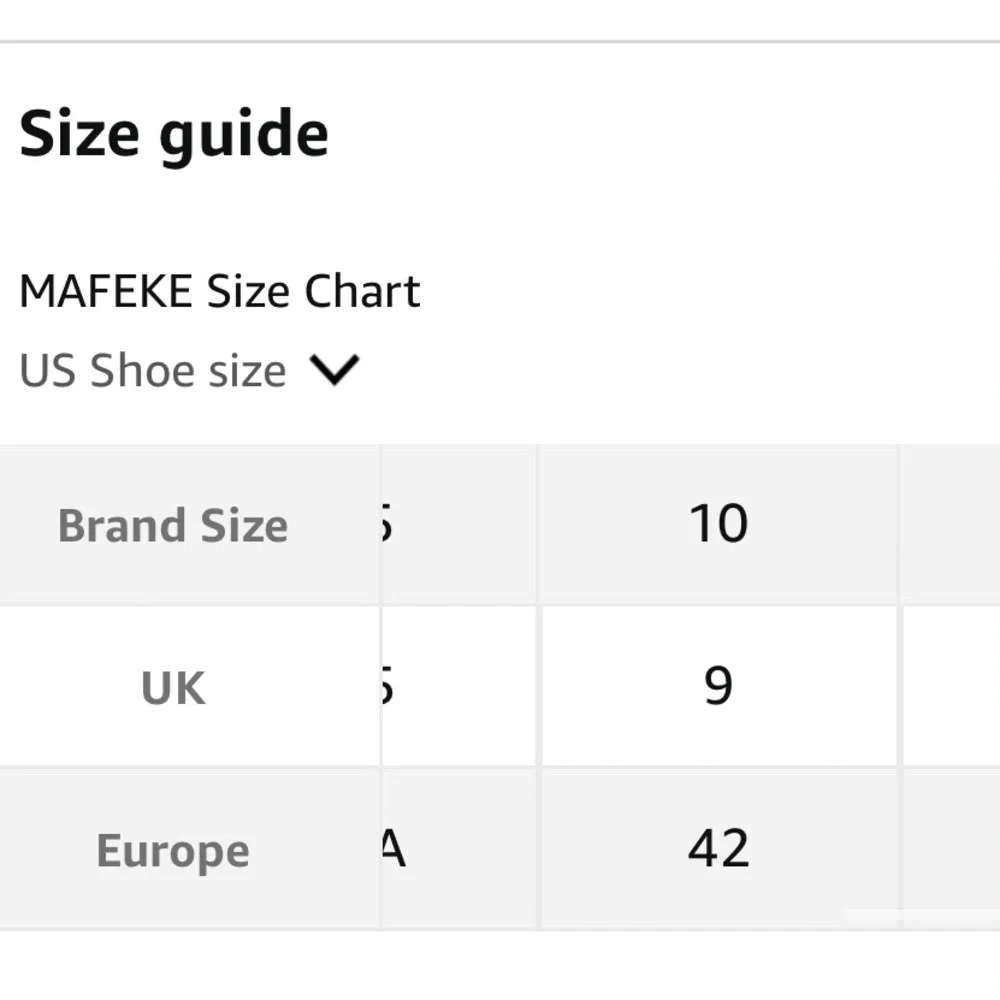This screenshot has height=1000, width=1000.
Task: Click the cut-off UK cell left of 9
Action: point(459,686)
